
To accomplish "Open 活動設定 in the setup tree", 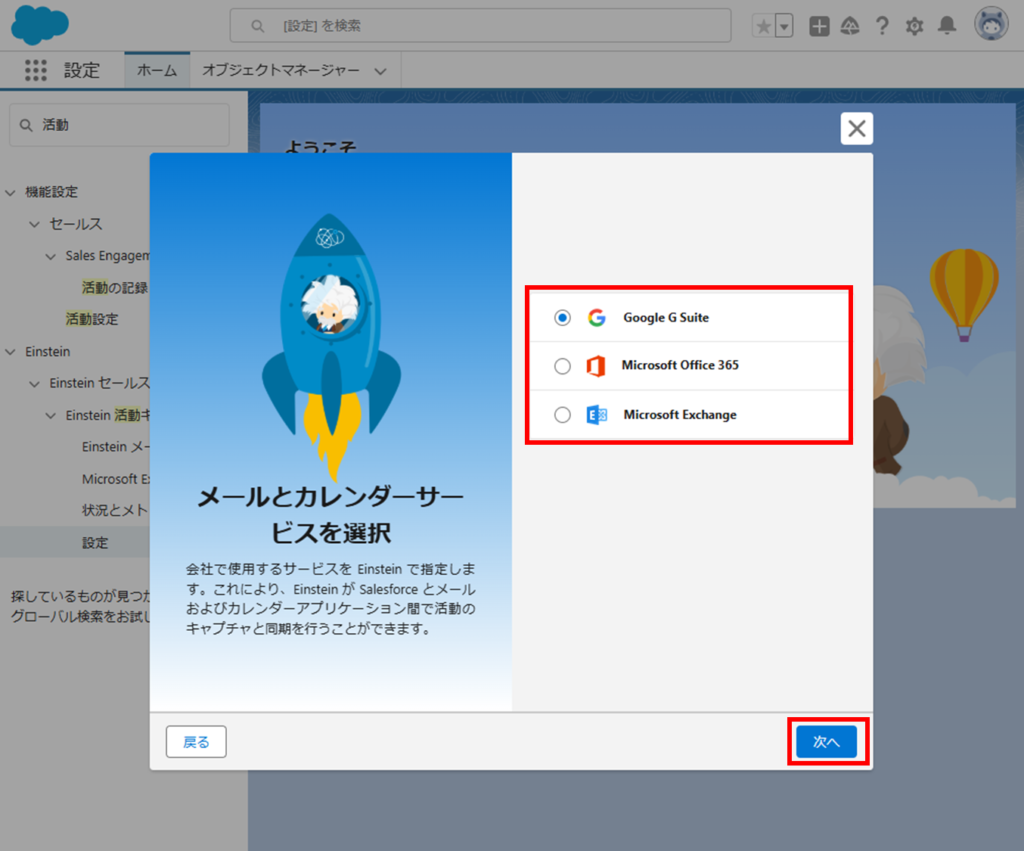I will click(91, 319).
